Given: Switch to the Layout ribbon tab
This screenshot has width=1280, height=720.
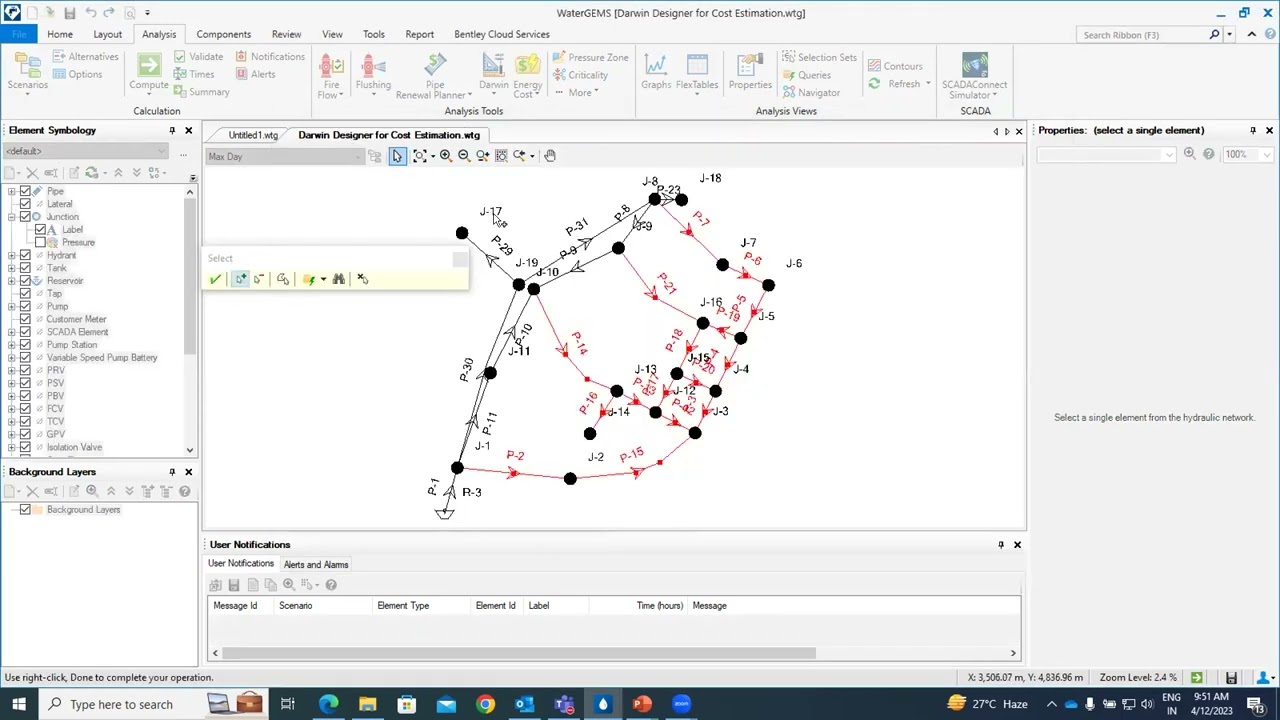Looking at the screenshot, I should click(107, 34).
